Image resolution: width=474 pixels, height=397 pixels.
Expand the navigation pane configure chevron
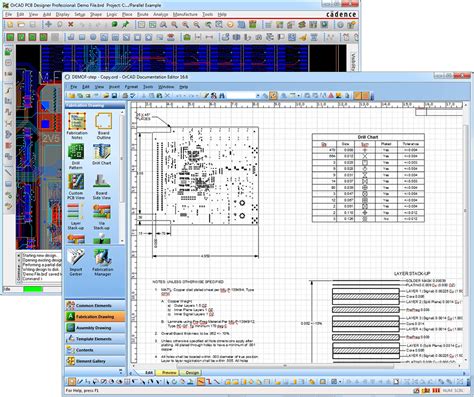click(x=121, y=371)
